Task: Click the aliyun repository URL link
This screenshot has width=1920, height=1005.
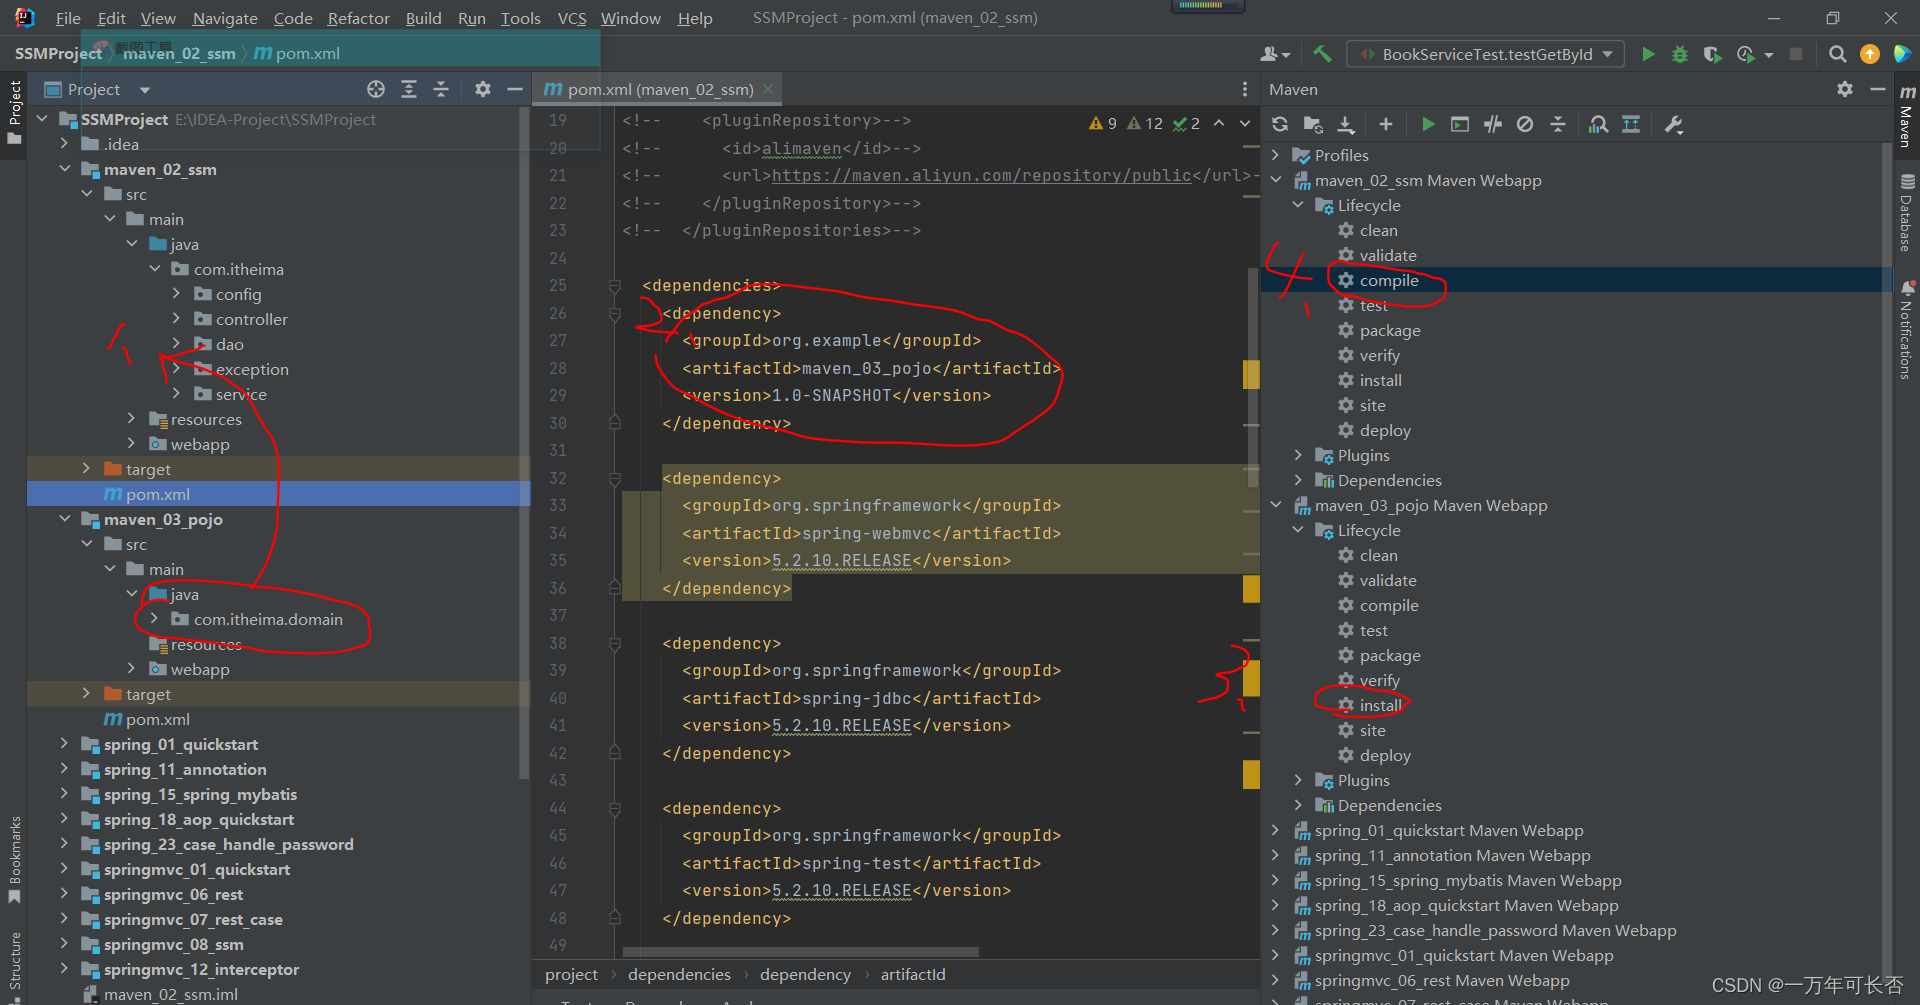Action: tap(981, 175)
